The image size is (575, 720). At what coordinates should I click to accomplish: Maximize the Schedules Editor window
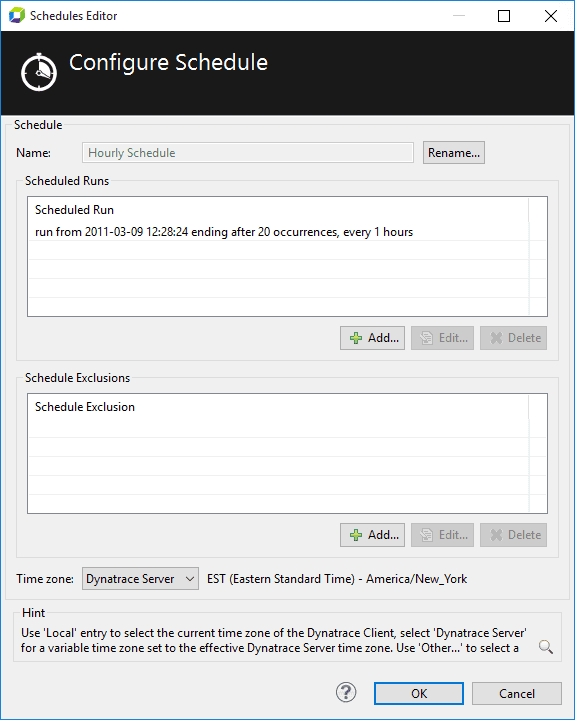click(x=504, y=16)
